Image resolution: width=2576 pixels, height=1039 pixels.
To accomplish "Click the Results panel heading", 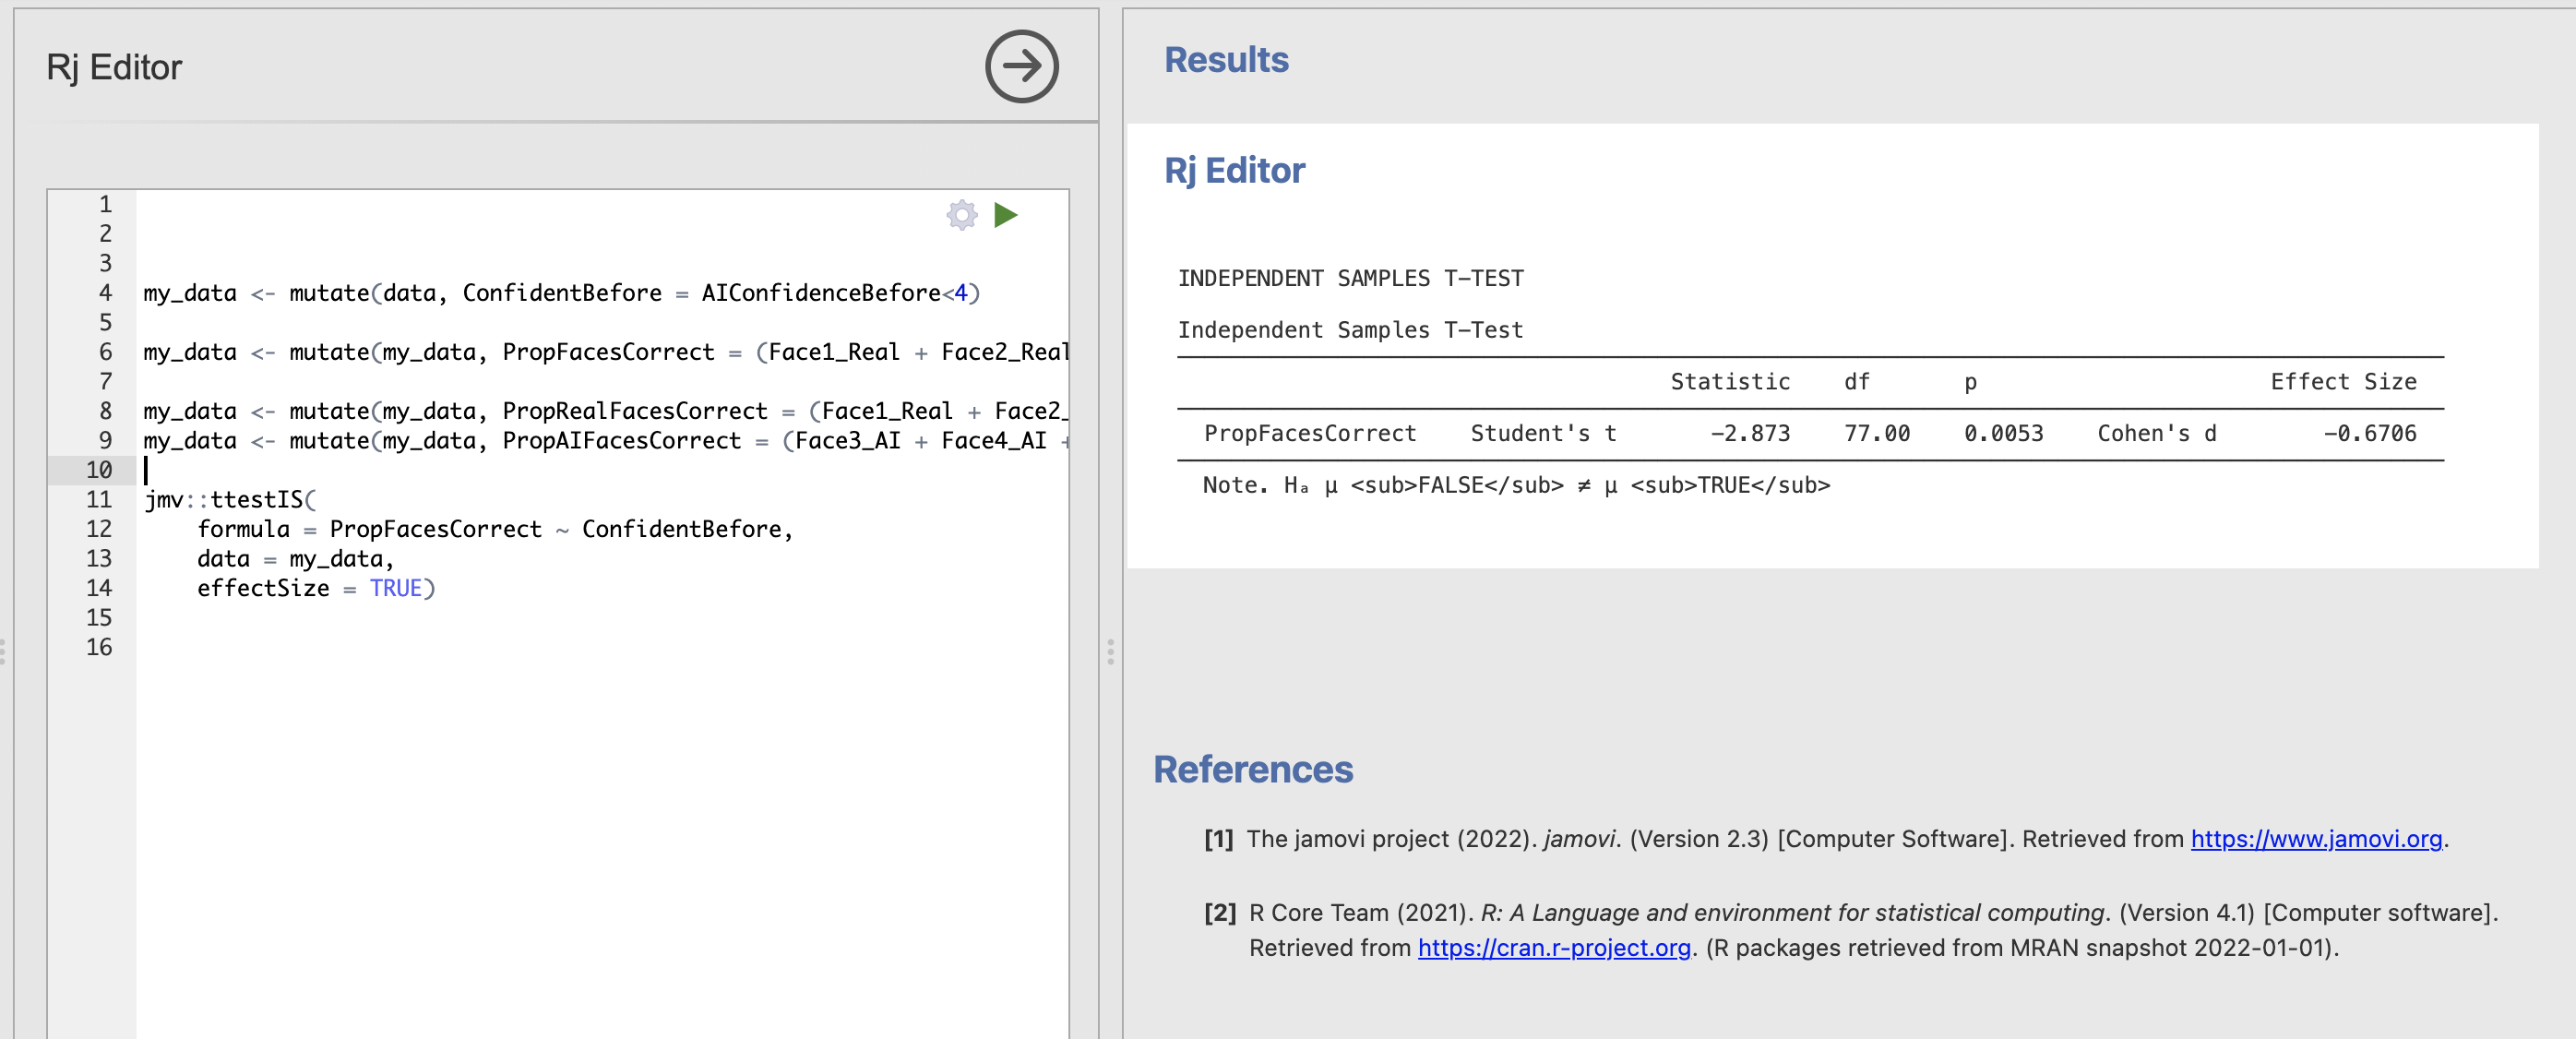I will coord(1226,59).
